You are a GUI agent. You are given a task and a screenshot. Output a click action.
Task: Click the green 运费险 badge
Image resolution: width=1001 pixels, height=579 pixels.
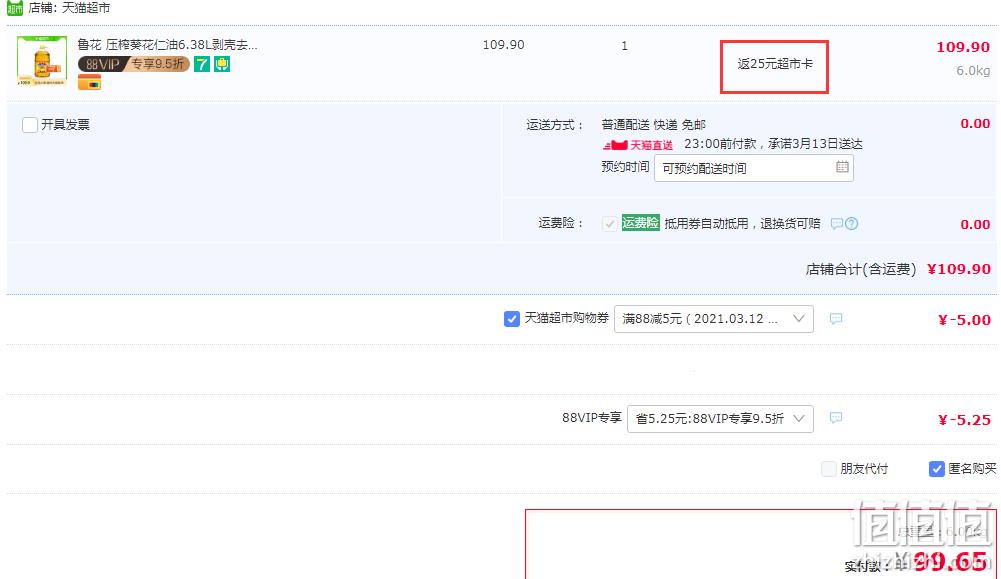(x=640, y=223)
